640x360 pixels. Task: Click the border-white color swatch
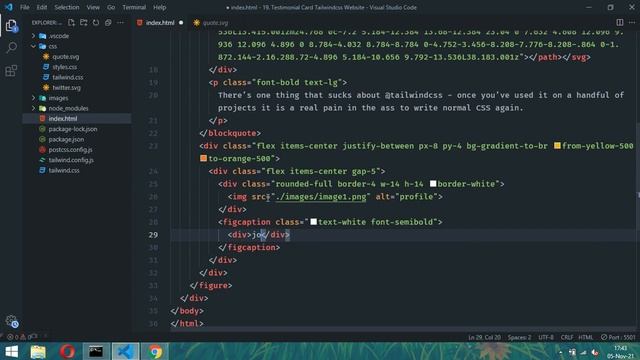click(x=433, y=184)
